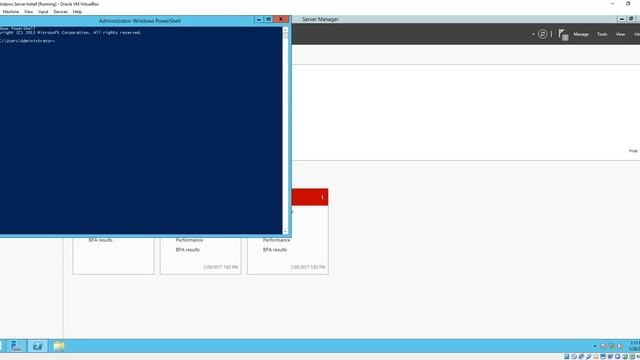The image size is (640, 360).
Task: Open the VirtualBox View menu
Action: click(28, 12)
